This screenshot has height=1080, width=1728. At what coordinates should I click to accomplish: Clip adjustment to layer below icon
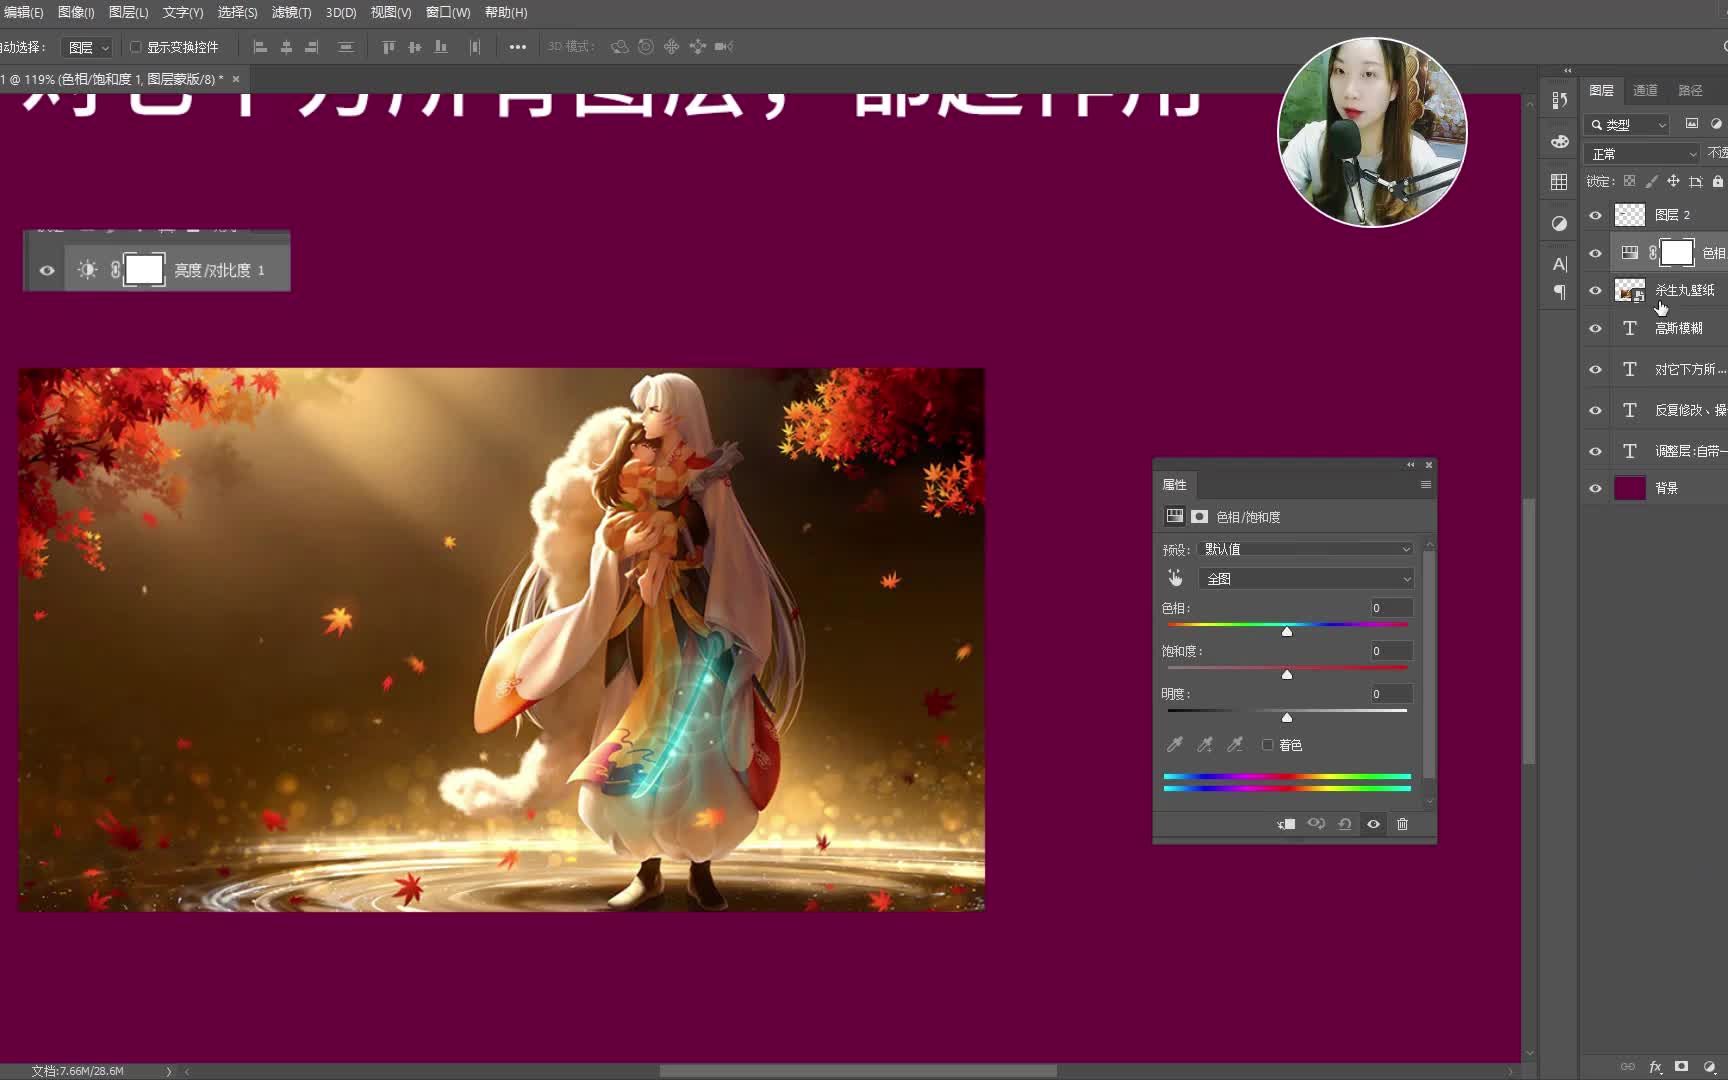pos(1287,824)
